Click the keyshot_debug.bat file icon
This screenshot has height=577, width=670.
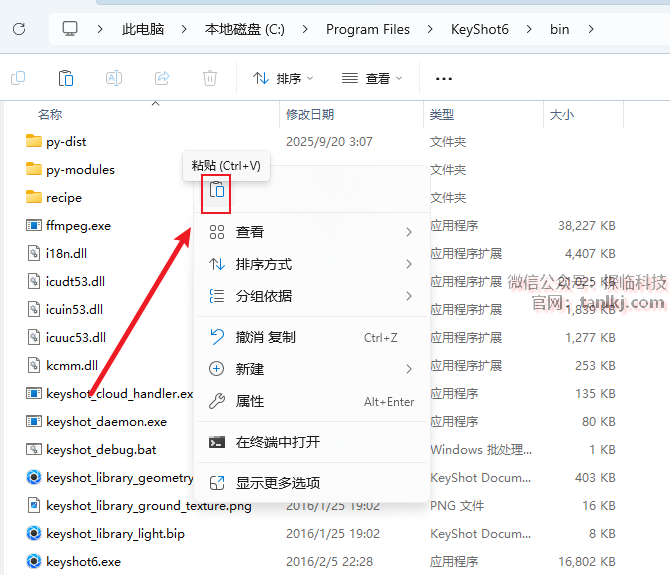[x=34, y=449]
